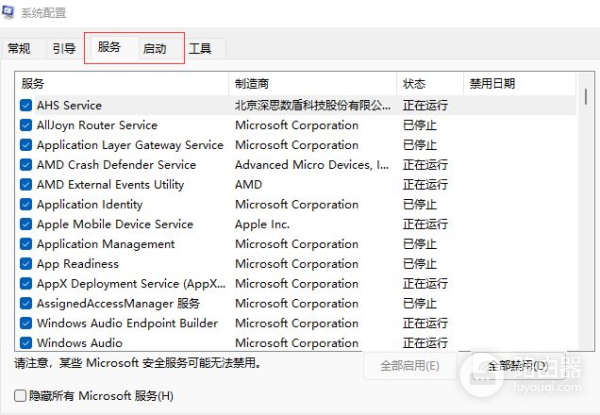
Task: Sort list by 服务 column header
Action: tap(122, 84)
